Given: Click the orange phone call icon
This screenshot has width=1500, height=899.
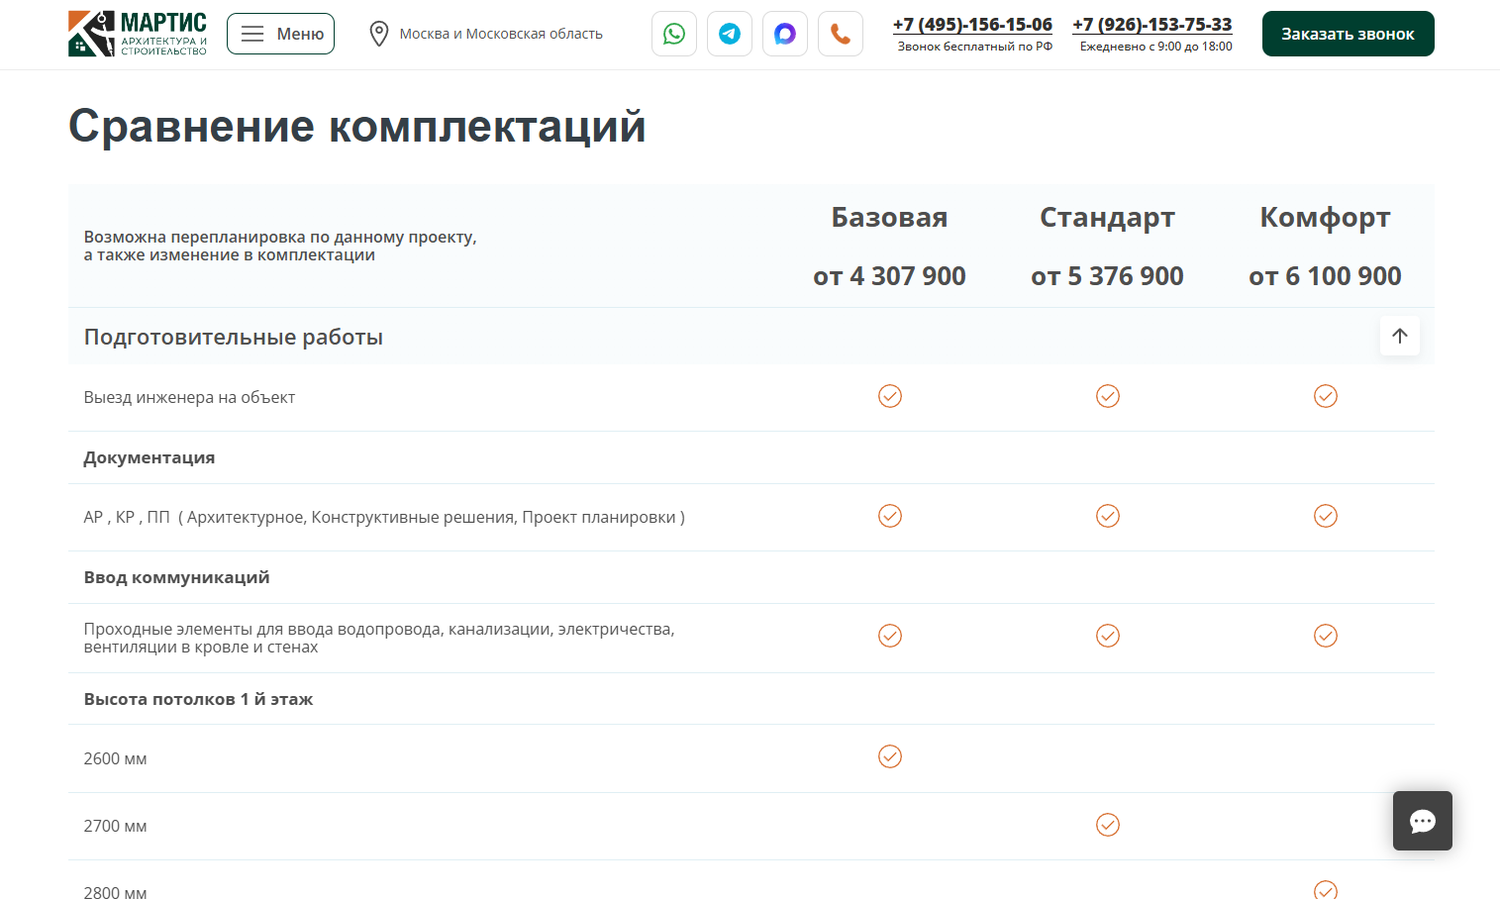Looking at the screenshot, I should [x=841, y=34].
